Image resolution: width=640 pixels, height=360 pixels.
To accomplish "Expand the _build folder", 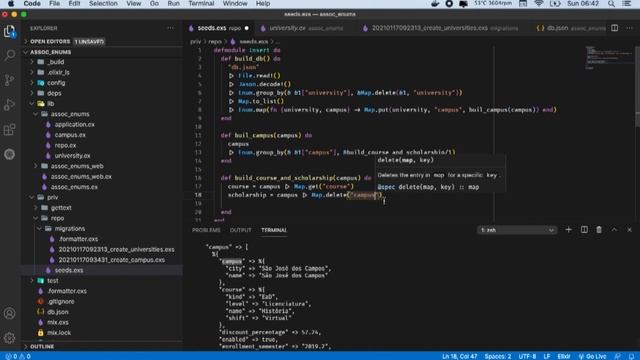I will 102,62.
